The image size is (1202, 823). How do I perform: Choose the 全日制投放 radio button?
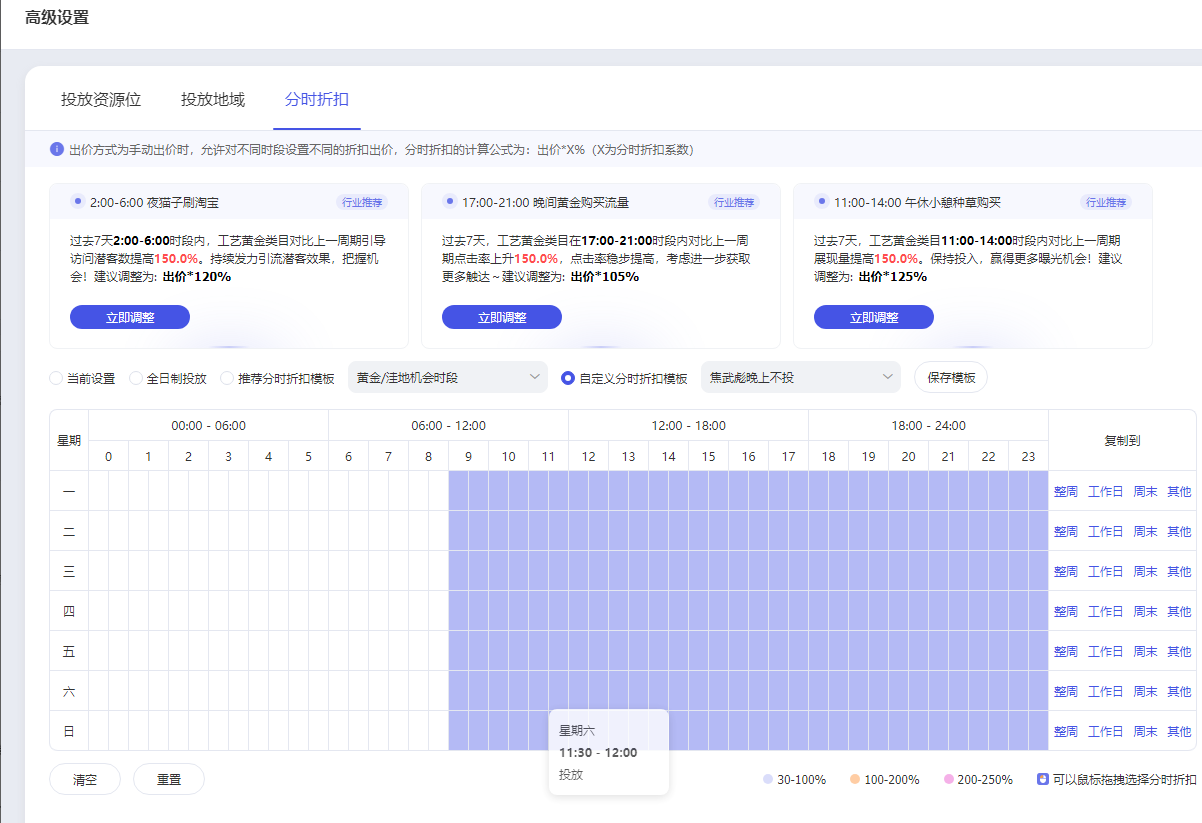coord(136,378)
